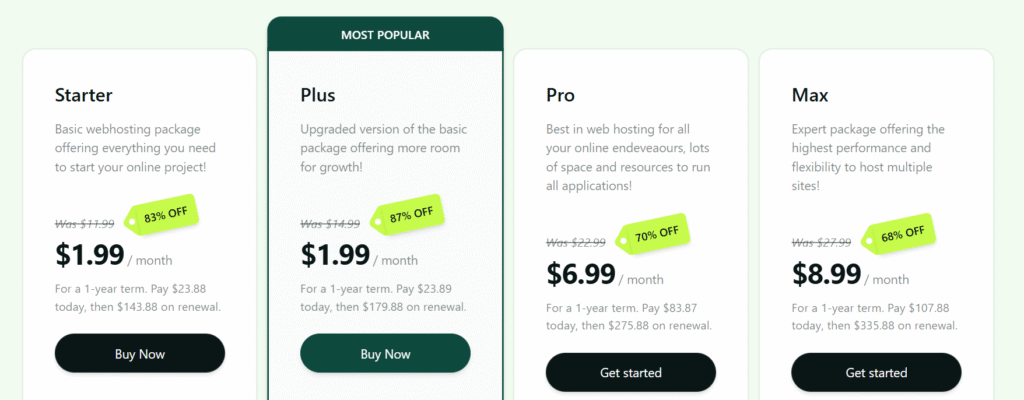Click the crossed-out Was $11.99 price
1024x400 pixels.
[85, 224]
